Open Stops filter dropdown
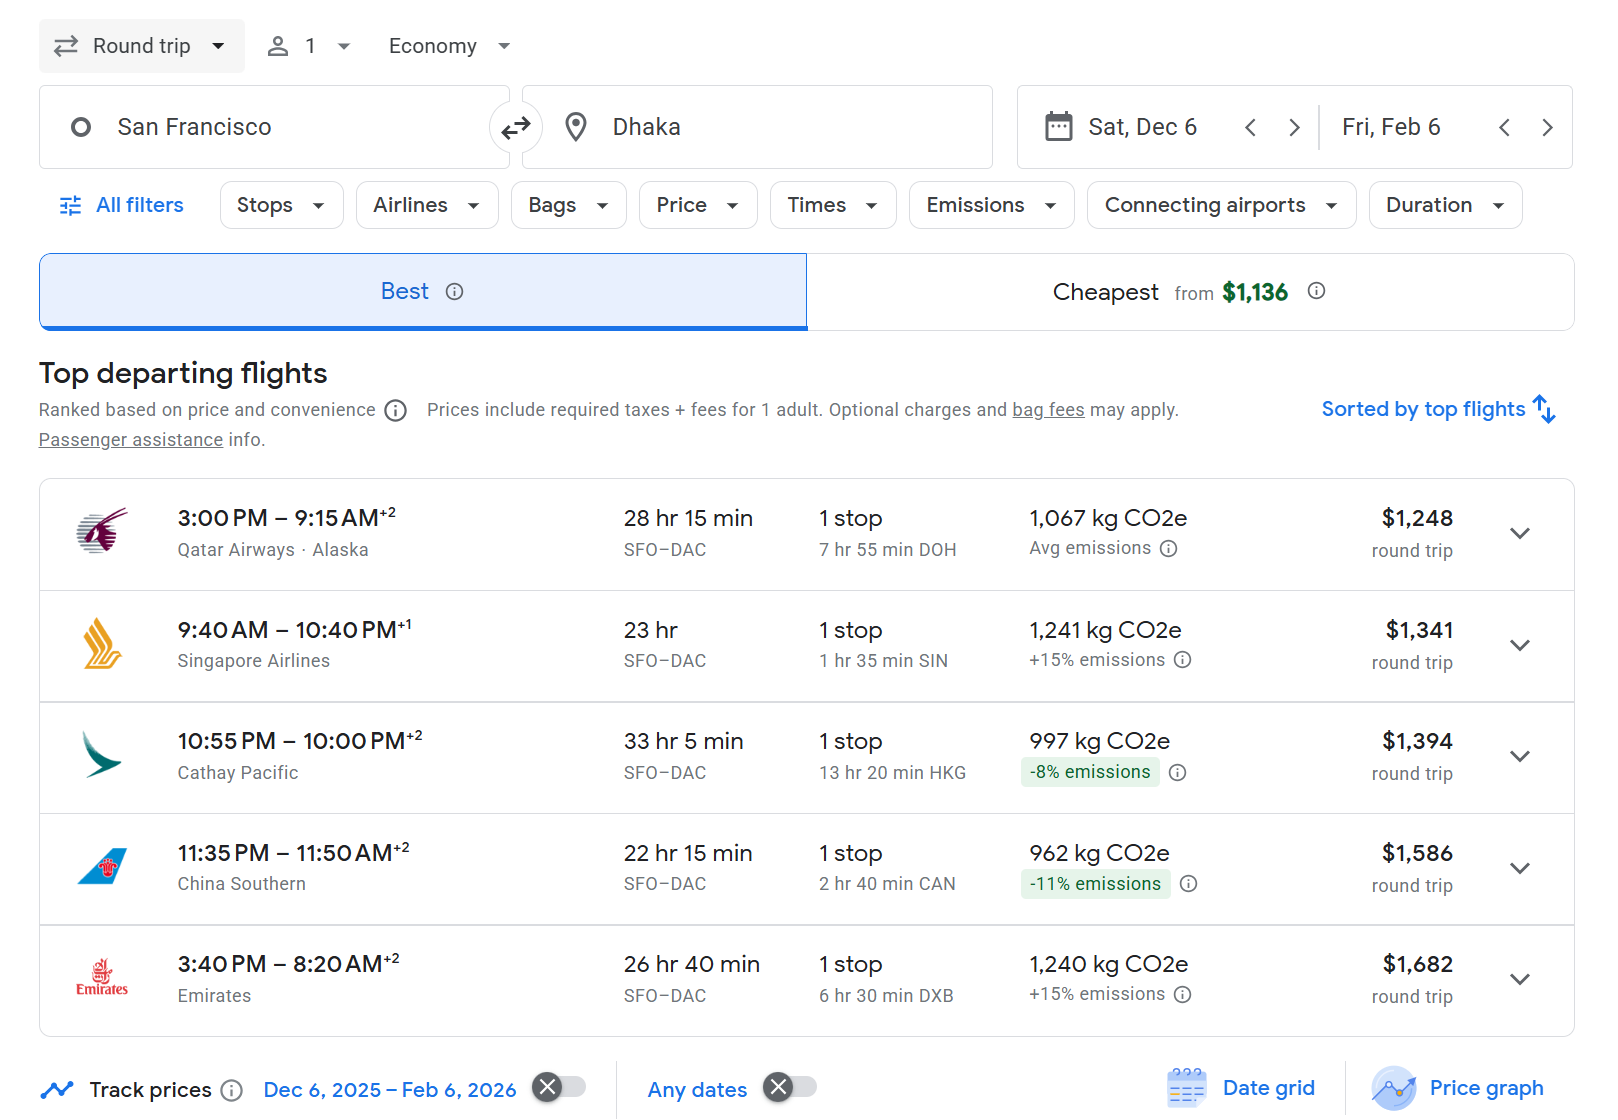This screenshot has width=1618, height=1120. pos(282,205)
